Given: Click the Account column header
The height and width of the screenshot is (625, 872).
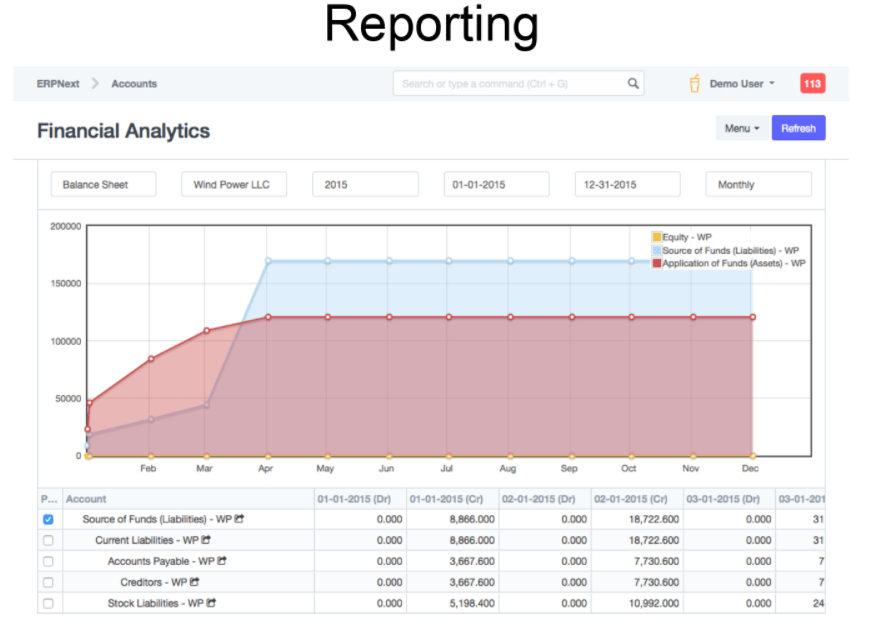Looking at the screenshot, I should tap(189, 499).
